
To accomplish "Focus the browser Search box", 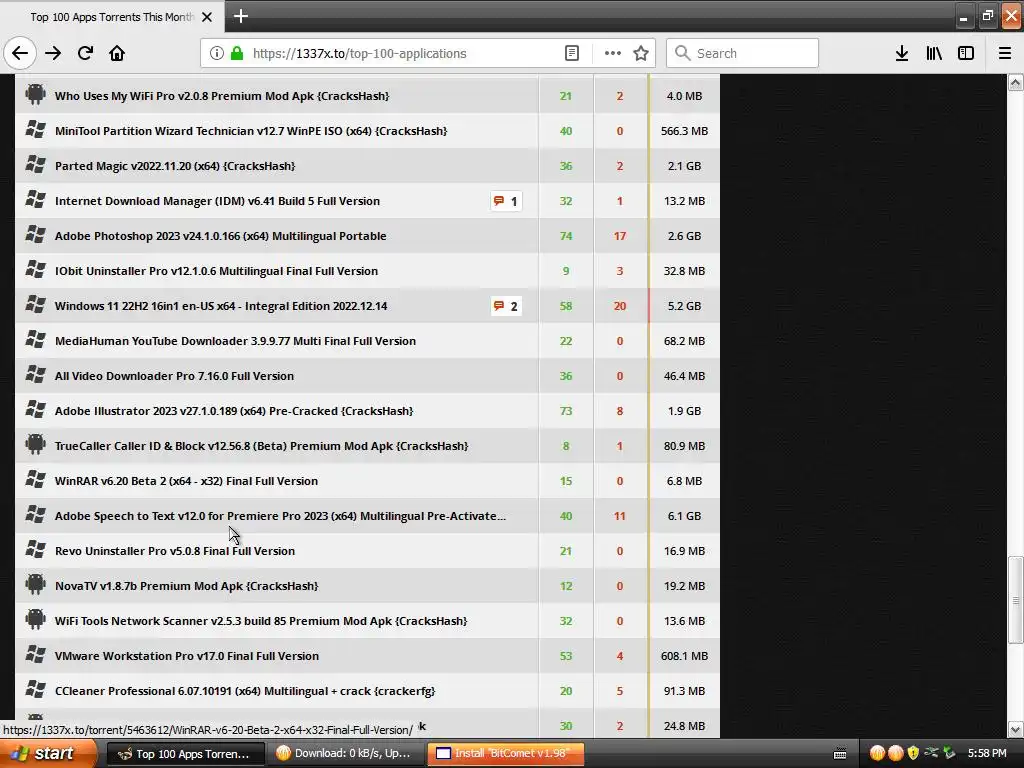I will click(x=742, y=53).
